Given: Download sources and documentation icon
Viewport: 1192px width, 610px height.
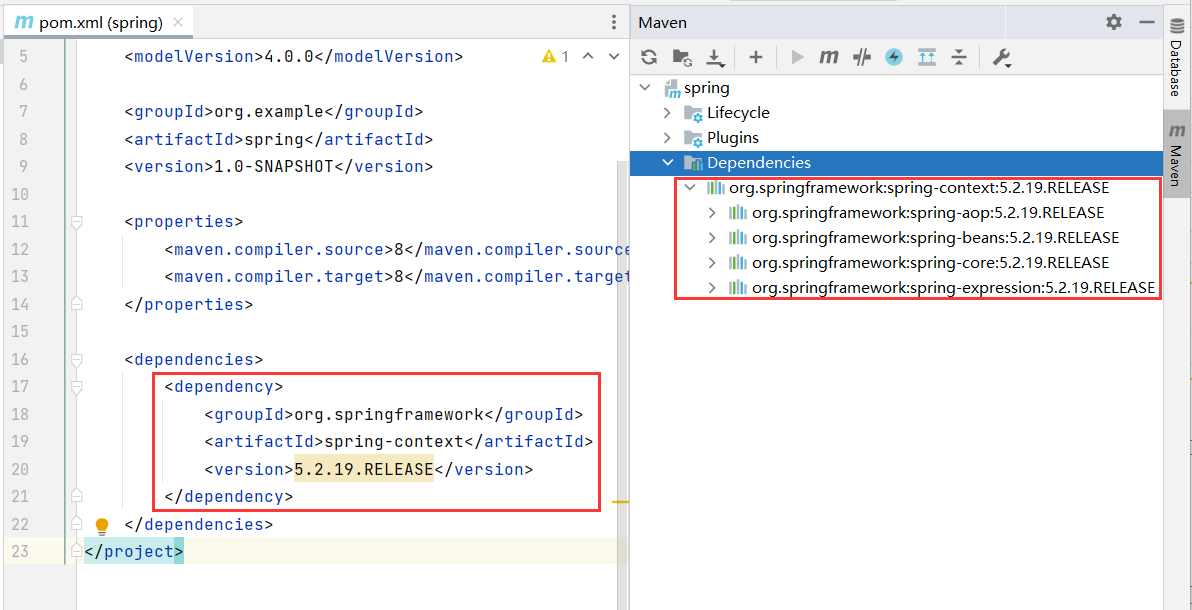Looking at the screenshot, I should click(715, 58).
